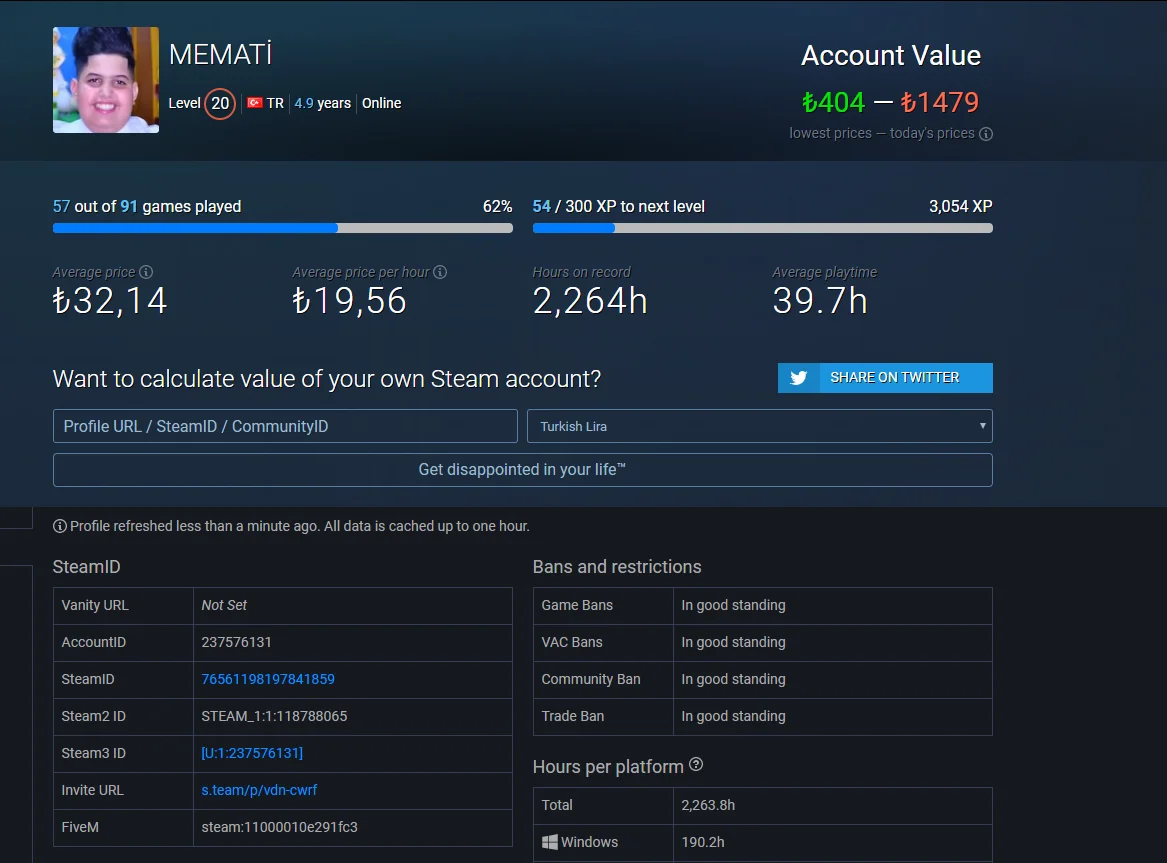Click the ₺404 lowest price value

pyautogui.click(x=834, y=102)
